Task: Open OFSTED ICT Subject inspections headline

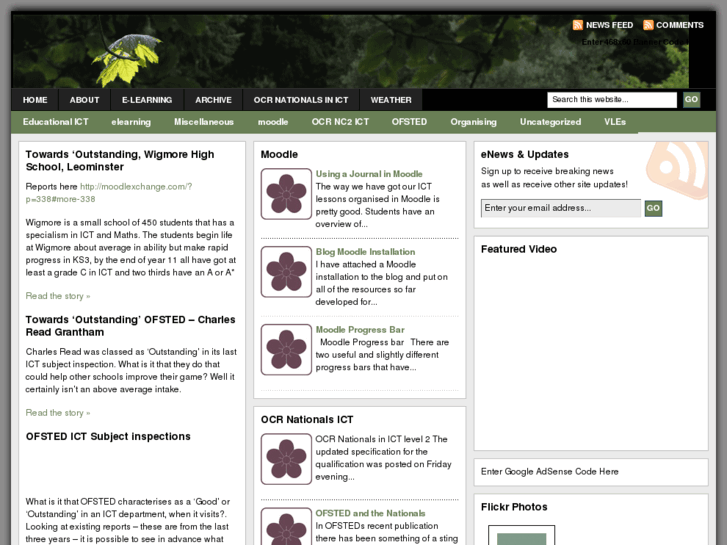Action: [108, 436]
